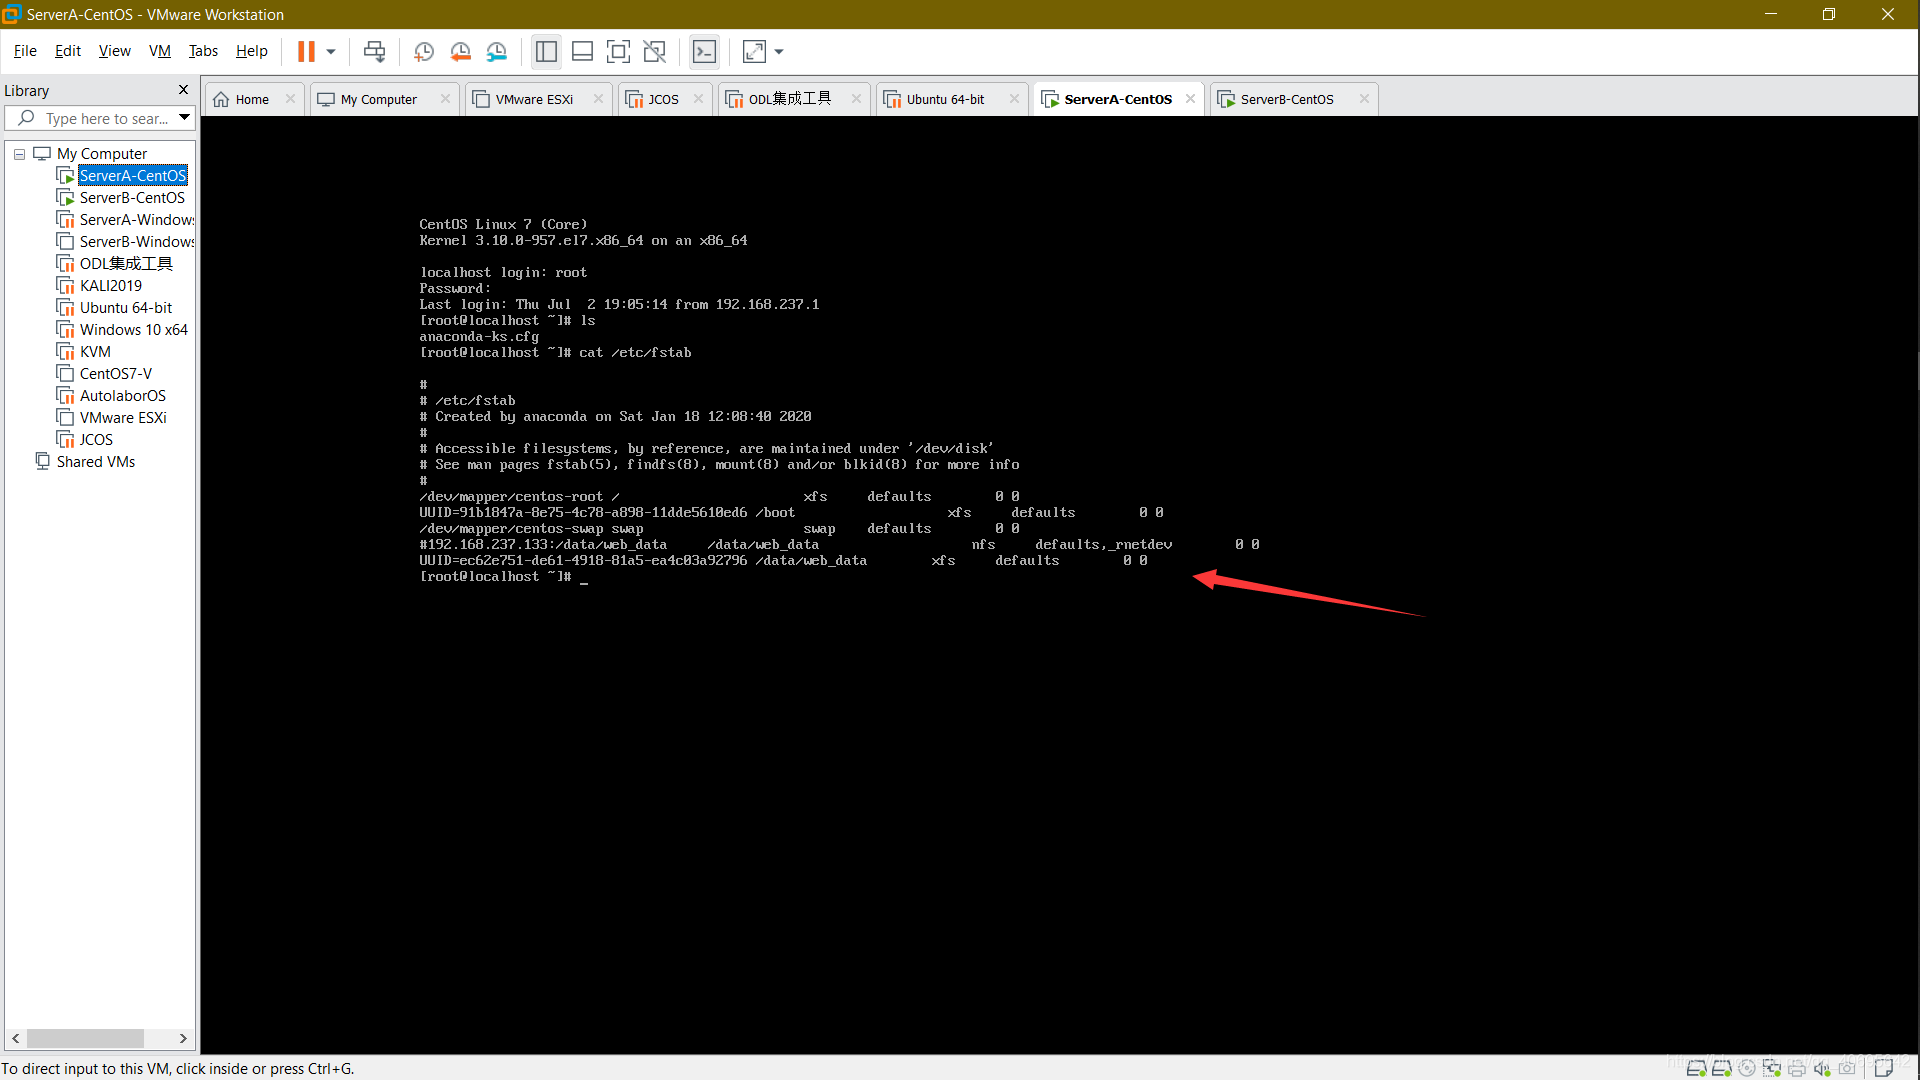Click the send Ctrl+Alt+Del icon
Viewport: 1920px width, 1080px height.
pyautogui.click(x=375, y=51)
